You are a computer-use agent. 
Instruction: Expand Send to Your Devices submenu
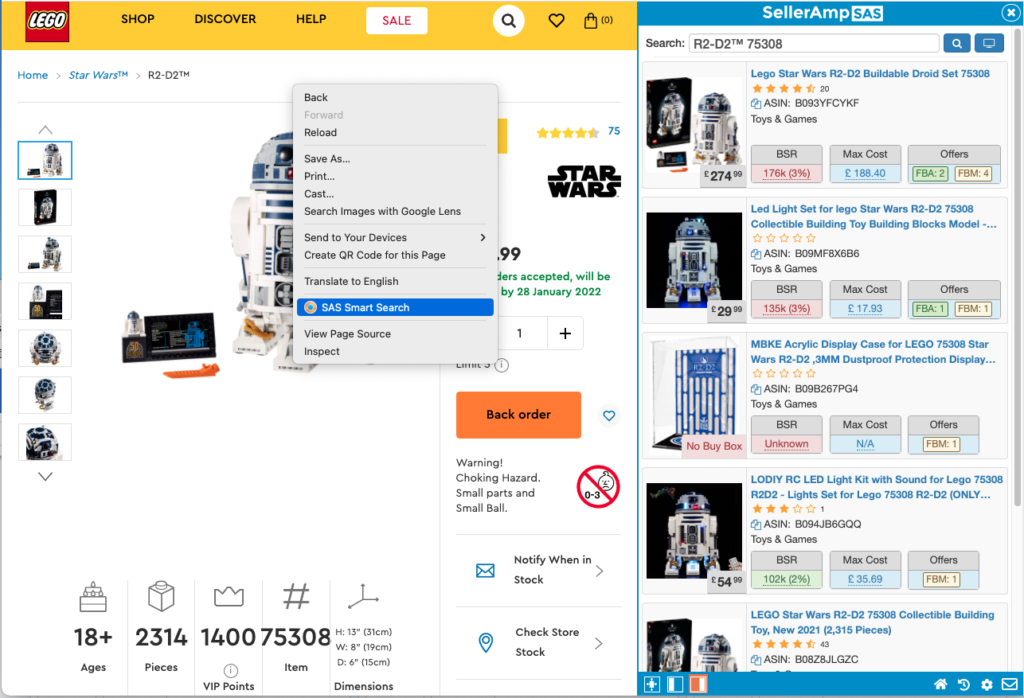[x=394, y=238]
